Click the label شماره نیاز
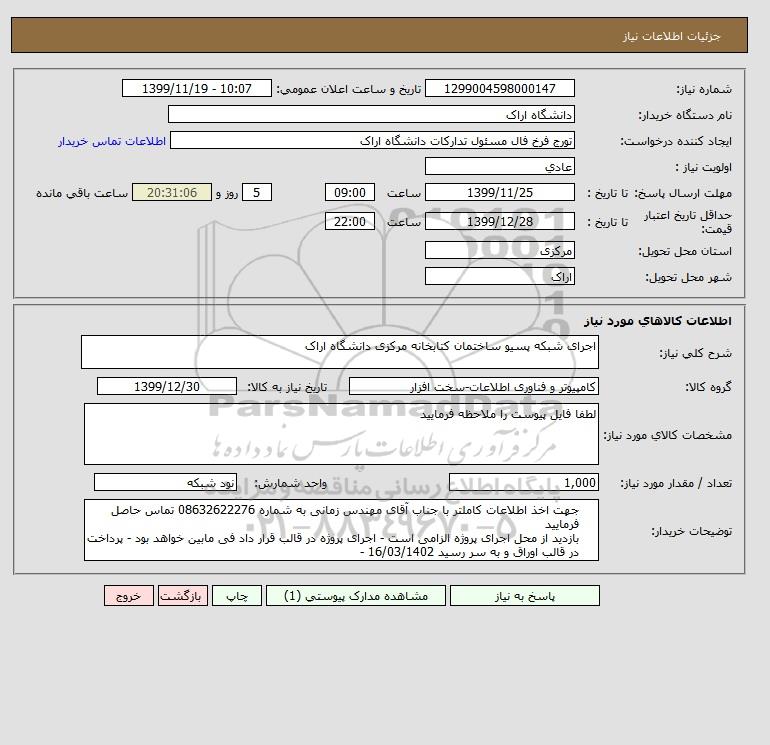This screenshot has width=770, height=745. tap(704, 89)
